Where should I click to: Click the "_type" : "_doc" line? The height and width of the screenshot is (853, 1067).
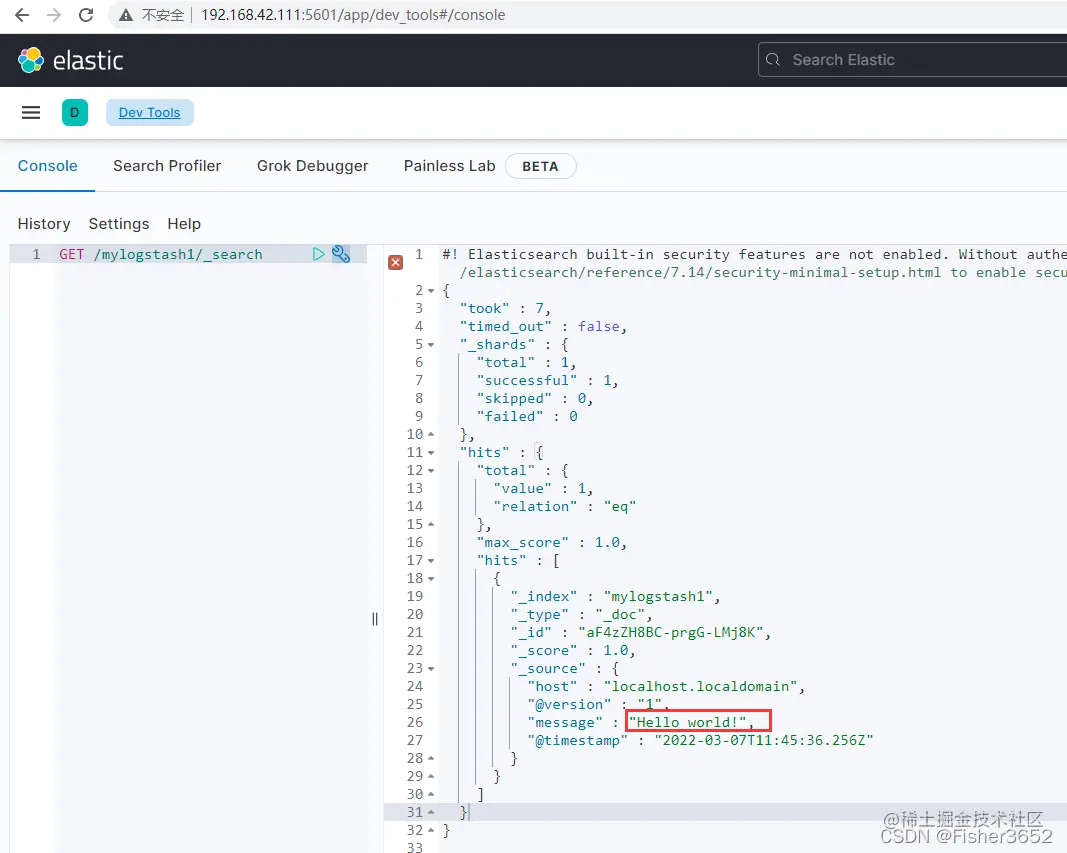coord(581,615)
